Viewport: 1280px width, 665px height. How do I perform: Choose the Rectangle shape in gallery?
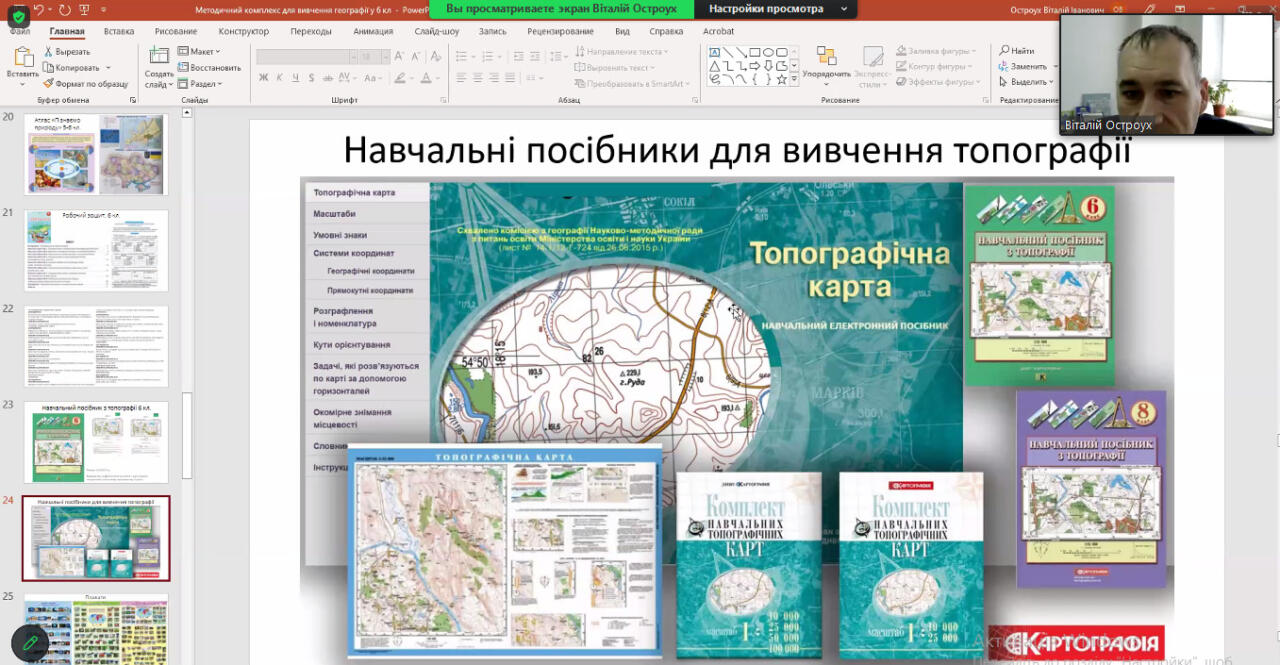(755, 52)
